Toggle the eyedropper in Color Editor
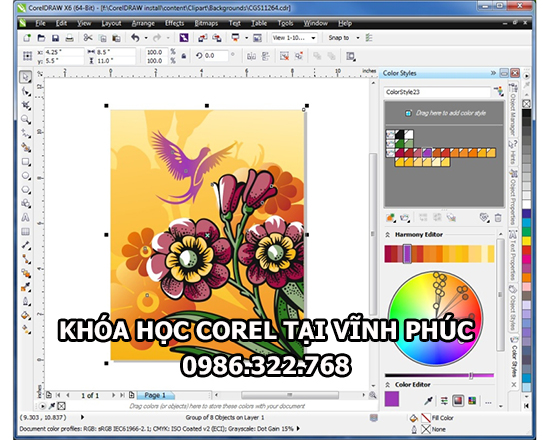550x440 pixels. [428, 401]
